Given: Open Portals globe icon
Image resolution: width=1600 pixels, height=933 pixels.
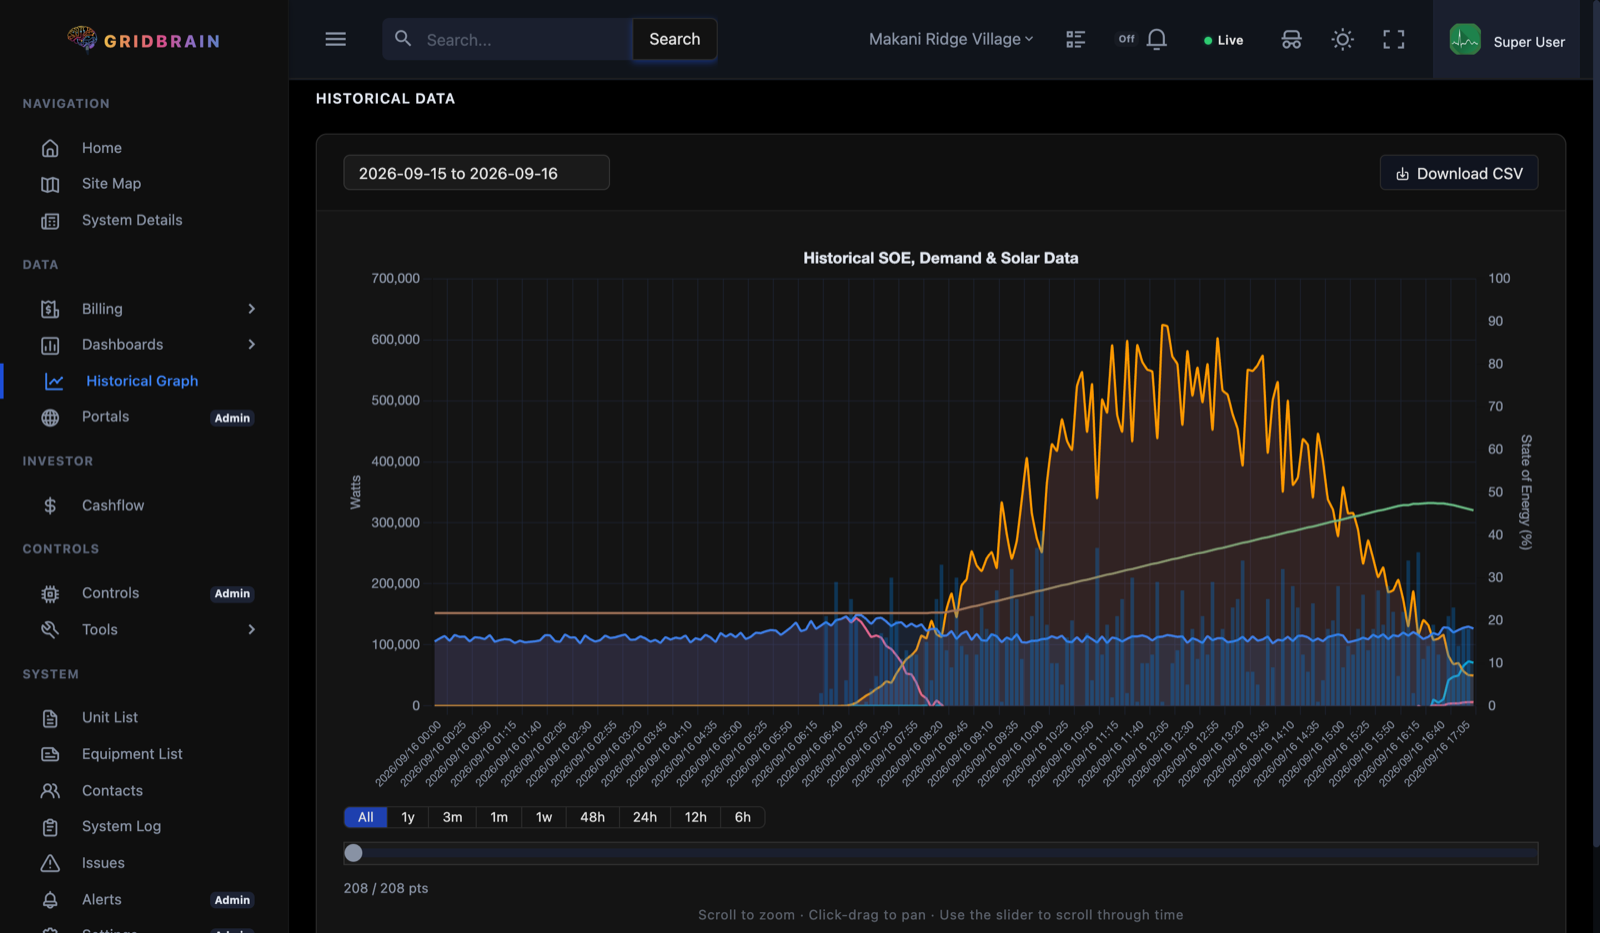Looking at the screenshot, I should click(50, 418).
